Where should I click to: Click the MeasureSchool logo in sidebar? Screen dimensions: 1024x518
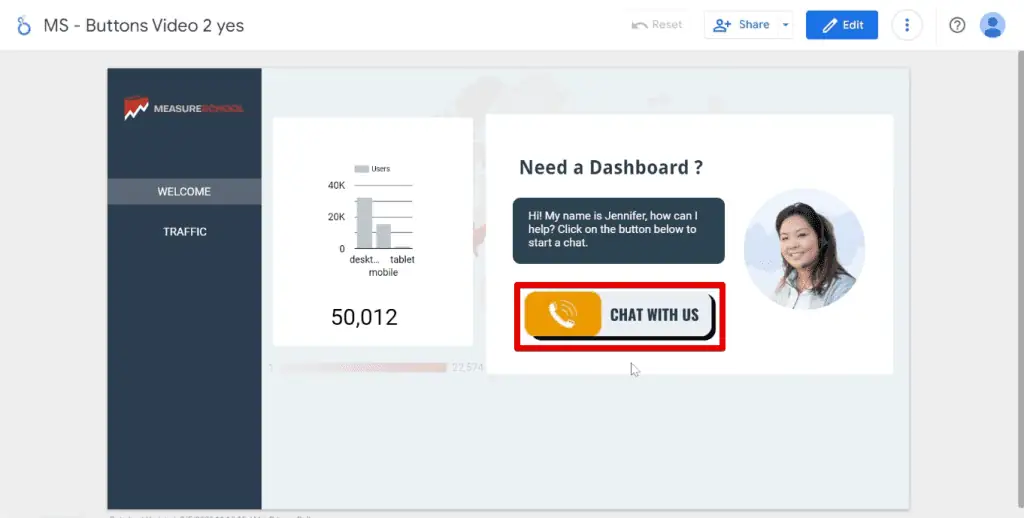coord(184,108)
